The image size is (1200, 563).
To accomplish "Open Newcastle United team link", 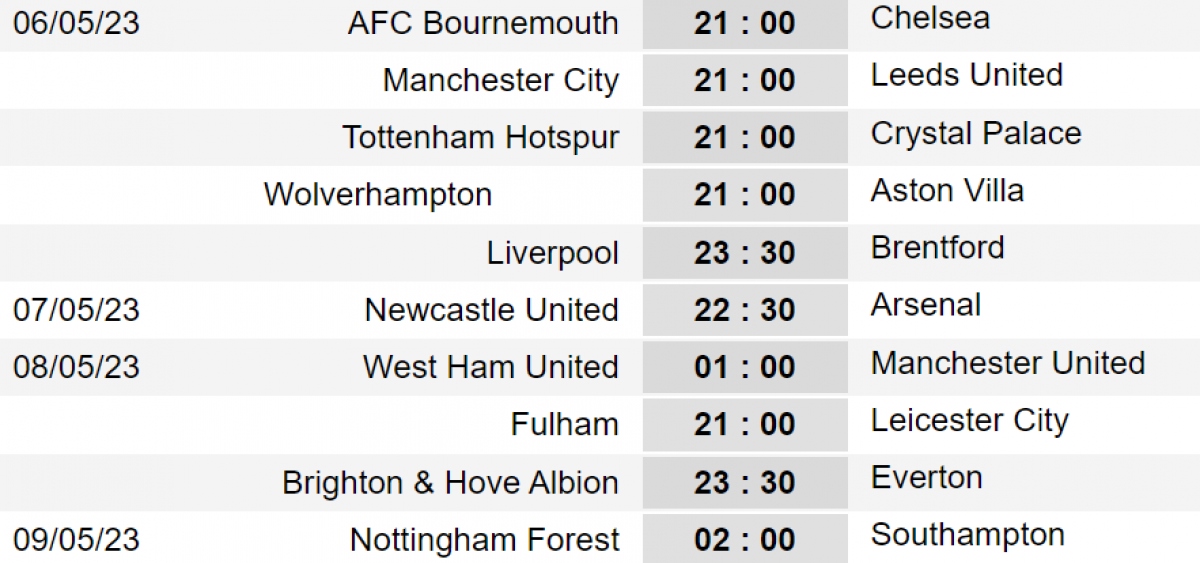I will coord(491,310).
